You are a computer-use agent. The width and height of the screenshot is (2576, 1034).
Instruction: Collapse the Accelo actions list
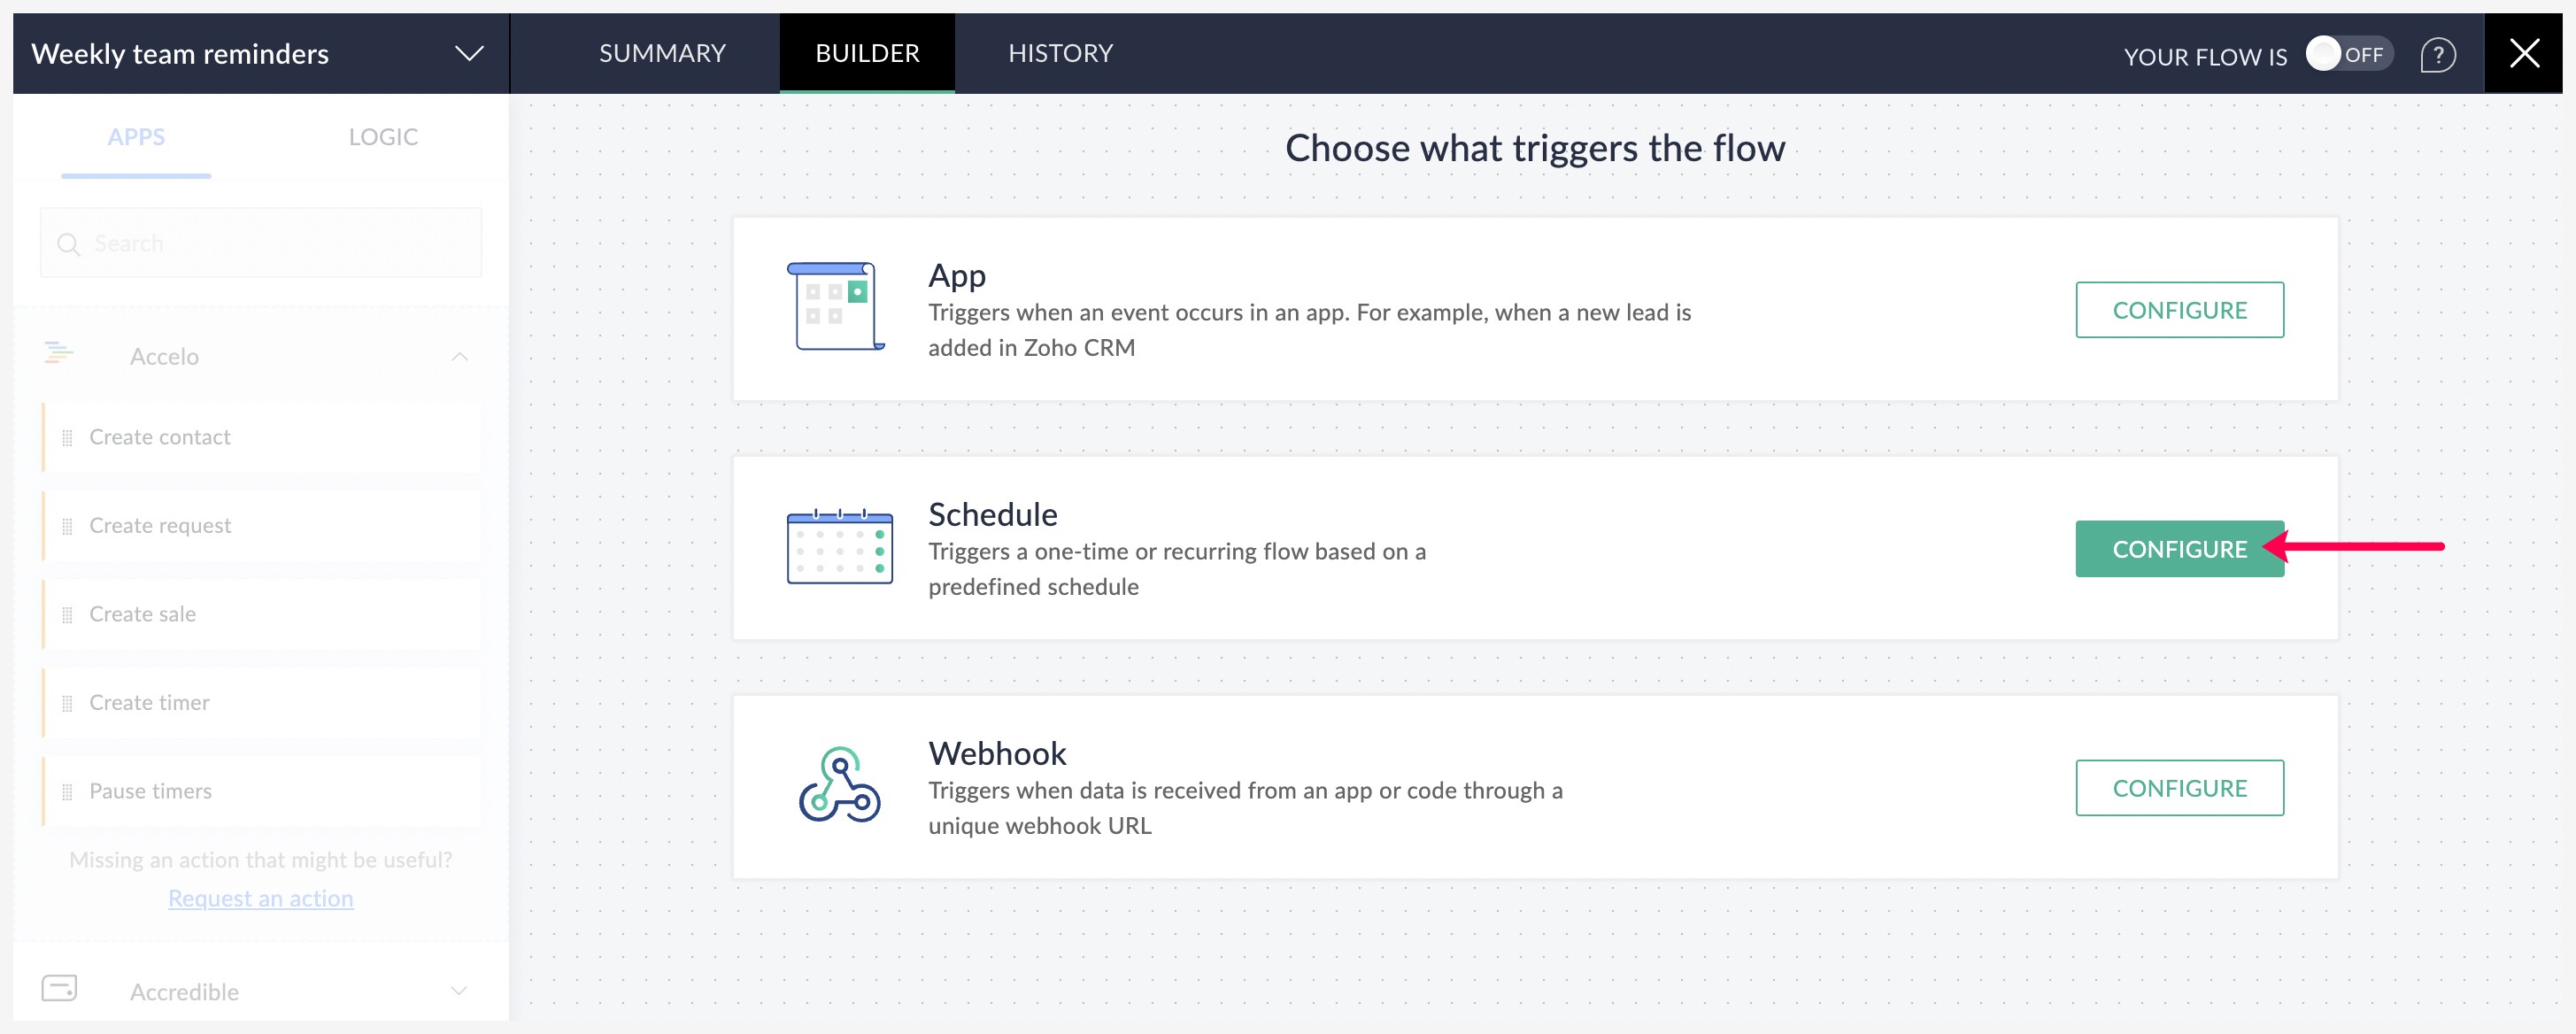459,356
